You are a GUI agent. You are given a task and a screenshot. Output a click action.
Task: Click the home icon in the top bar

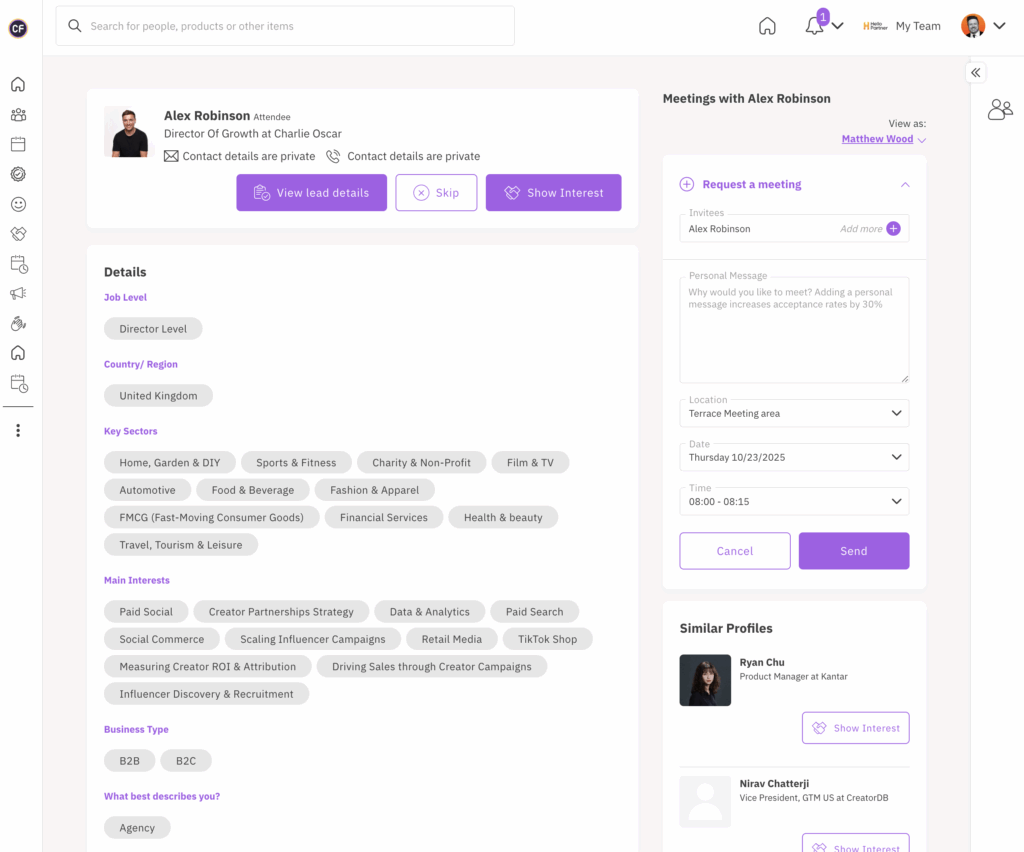coord(767,26)
